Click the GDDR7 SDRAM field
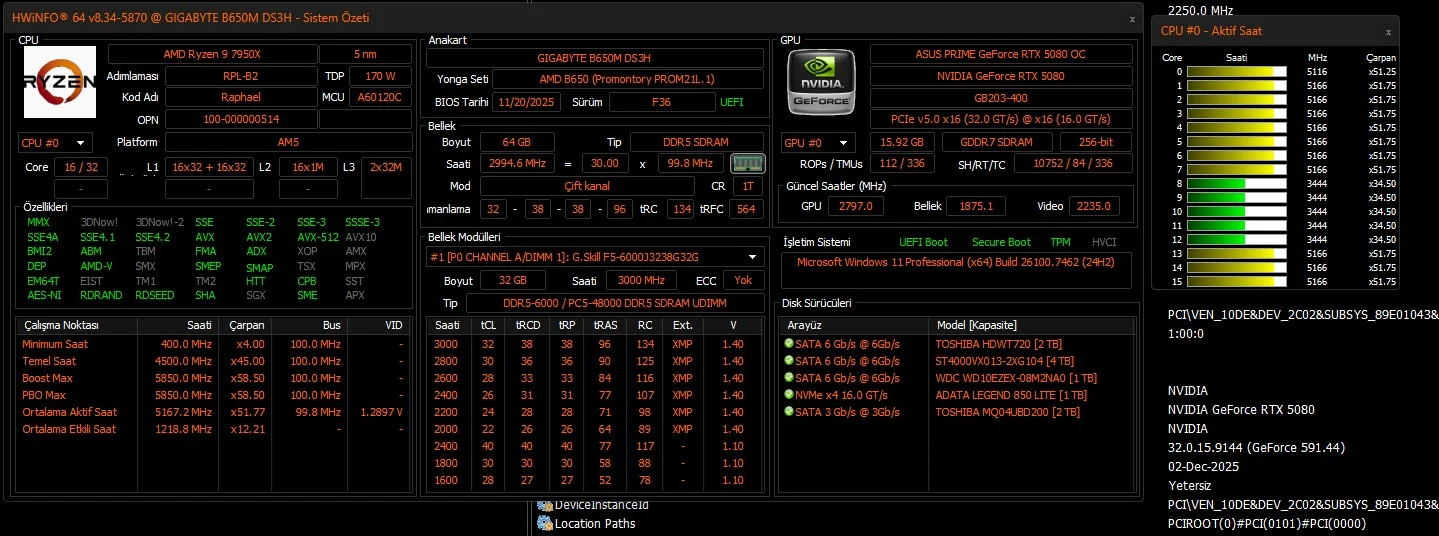The image size is (1439, 536). (997, 142)
